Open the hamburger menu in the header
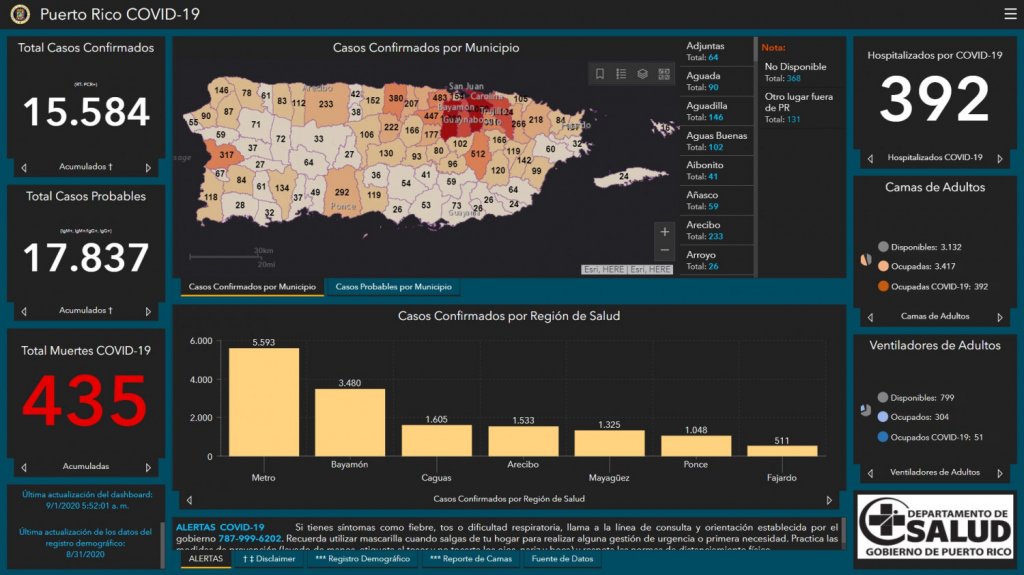 click(x=1010, y=14)
